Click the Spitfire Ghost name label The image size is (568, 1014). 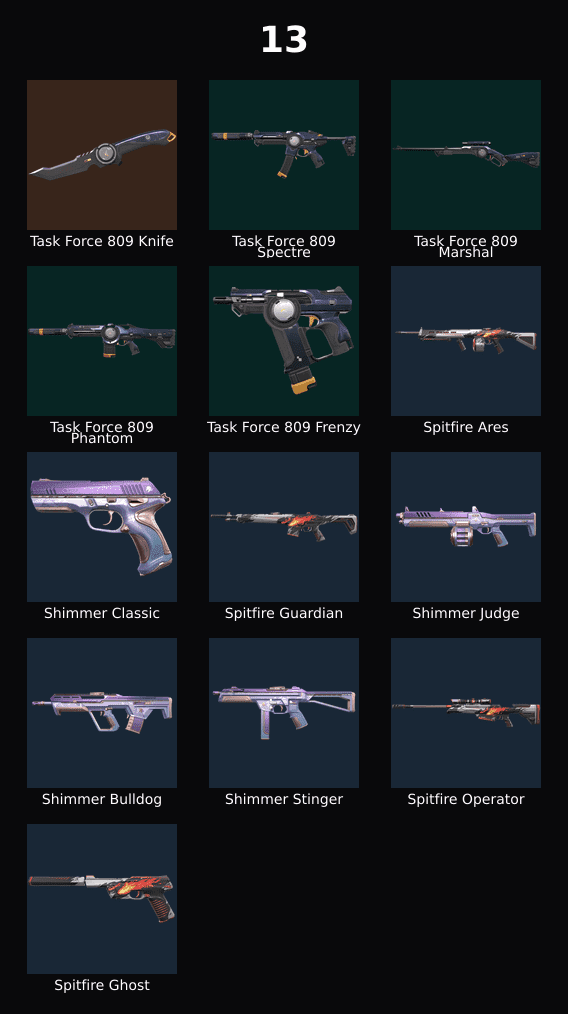[x=102, y=985]
